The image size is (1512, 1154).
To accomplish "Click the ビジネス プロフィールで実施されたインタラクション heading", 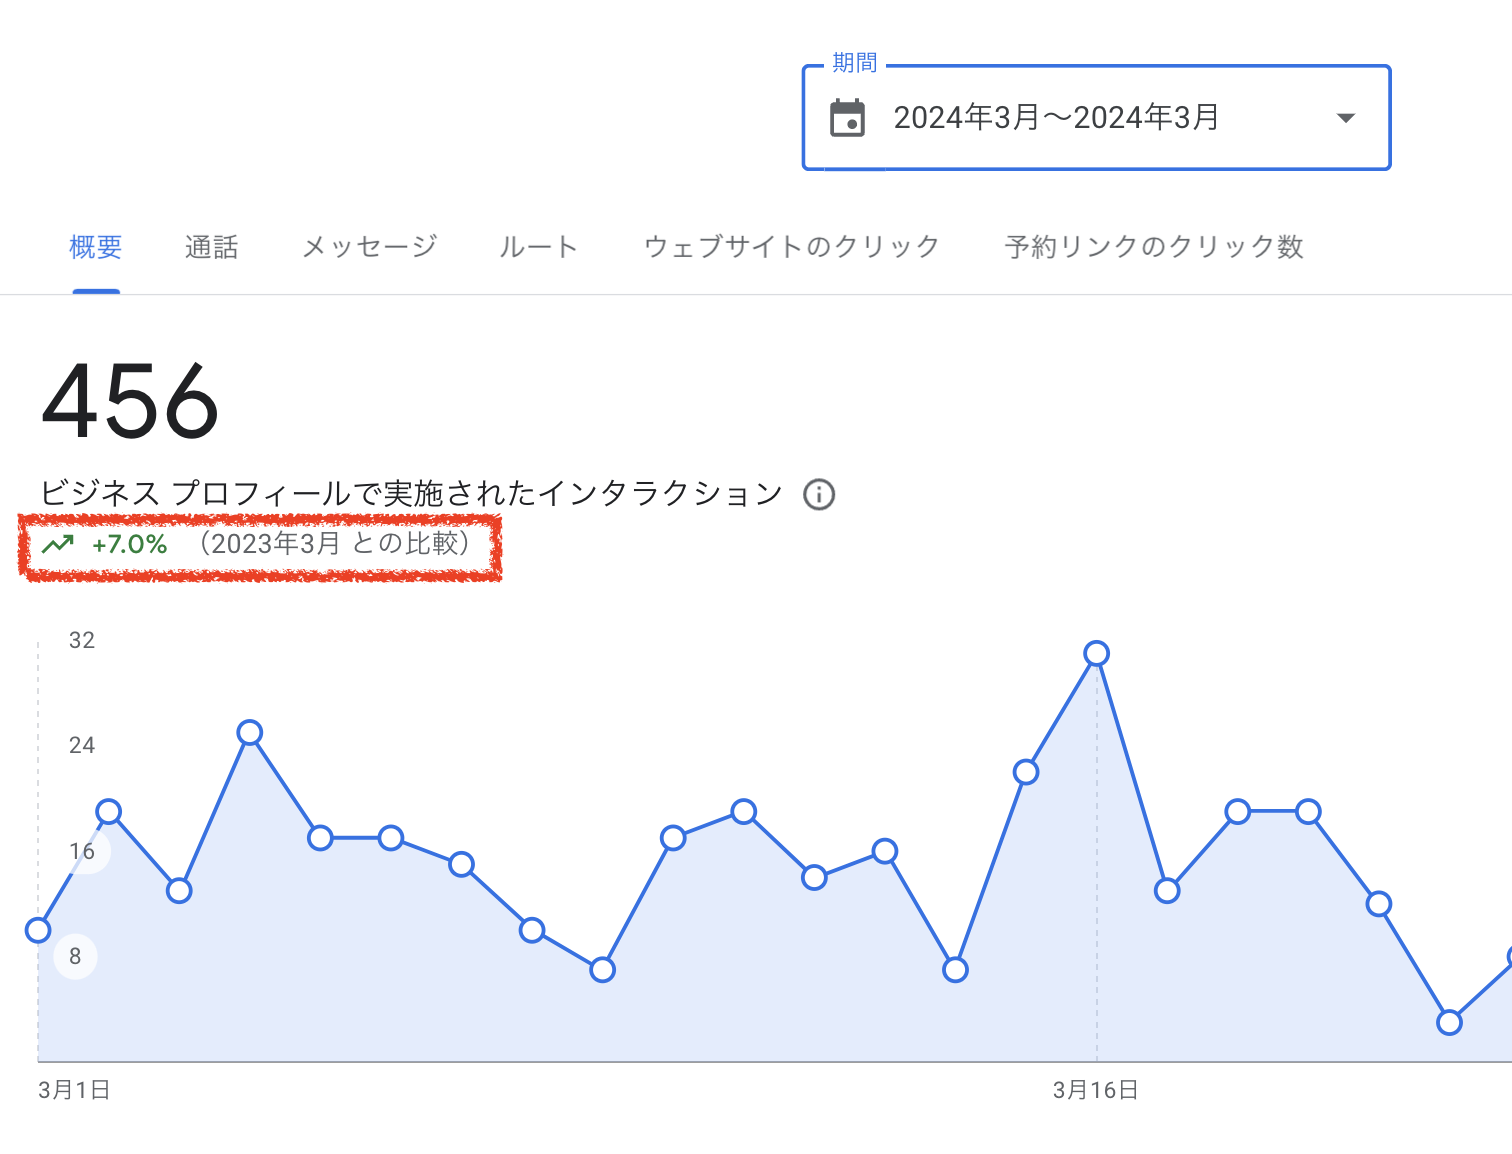I will [411, 493].
